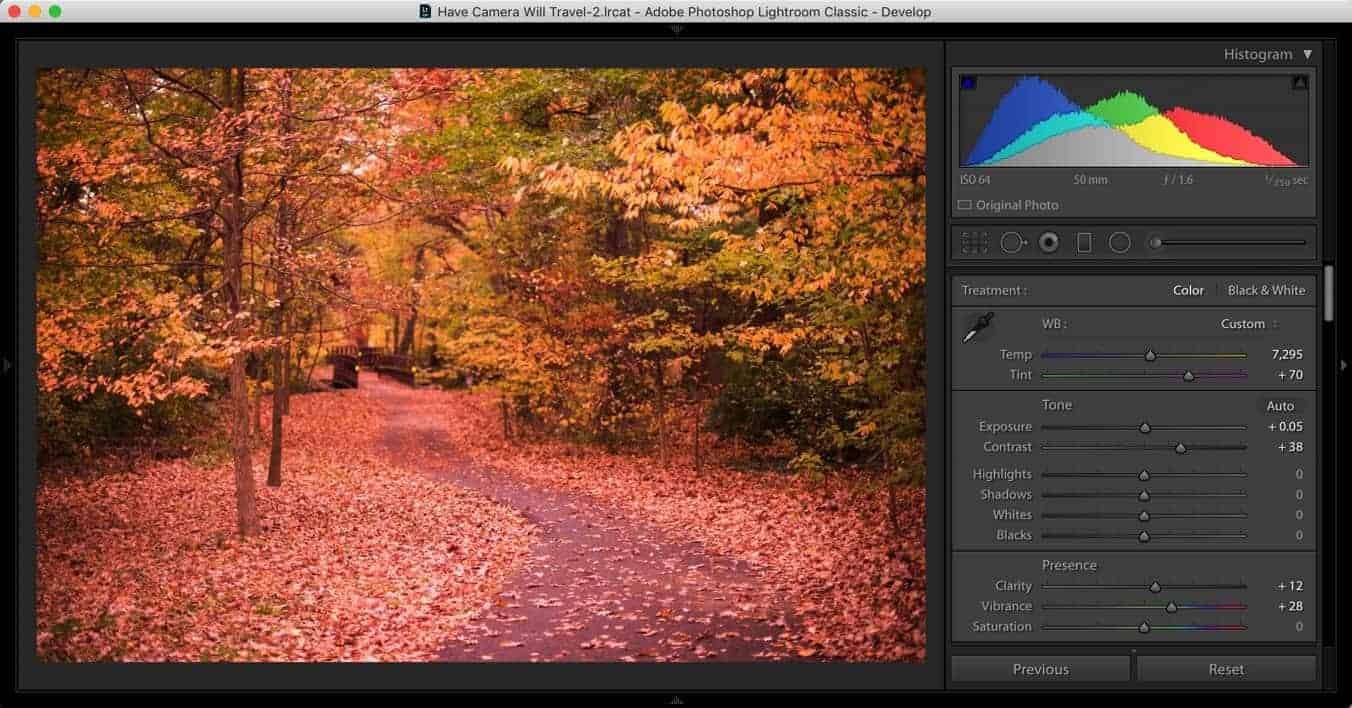Viewport: 1352px width, 708px height.
Task: Click the 'Treatment :' label
Action: (994, 290)
